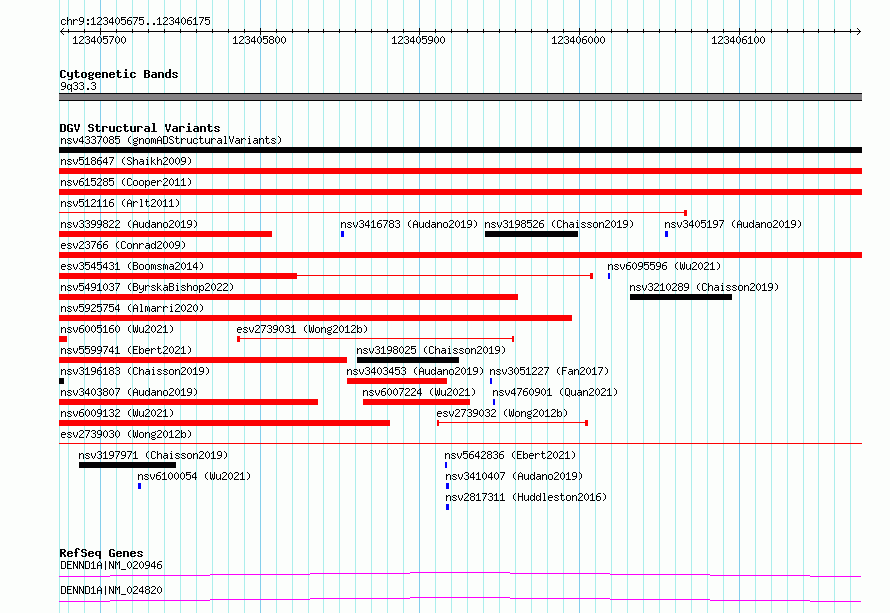The image size is (890, 613).
Task: Click the thin red interval under esv2739031
Action: click(376, 339)
